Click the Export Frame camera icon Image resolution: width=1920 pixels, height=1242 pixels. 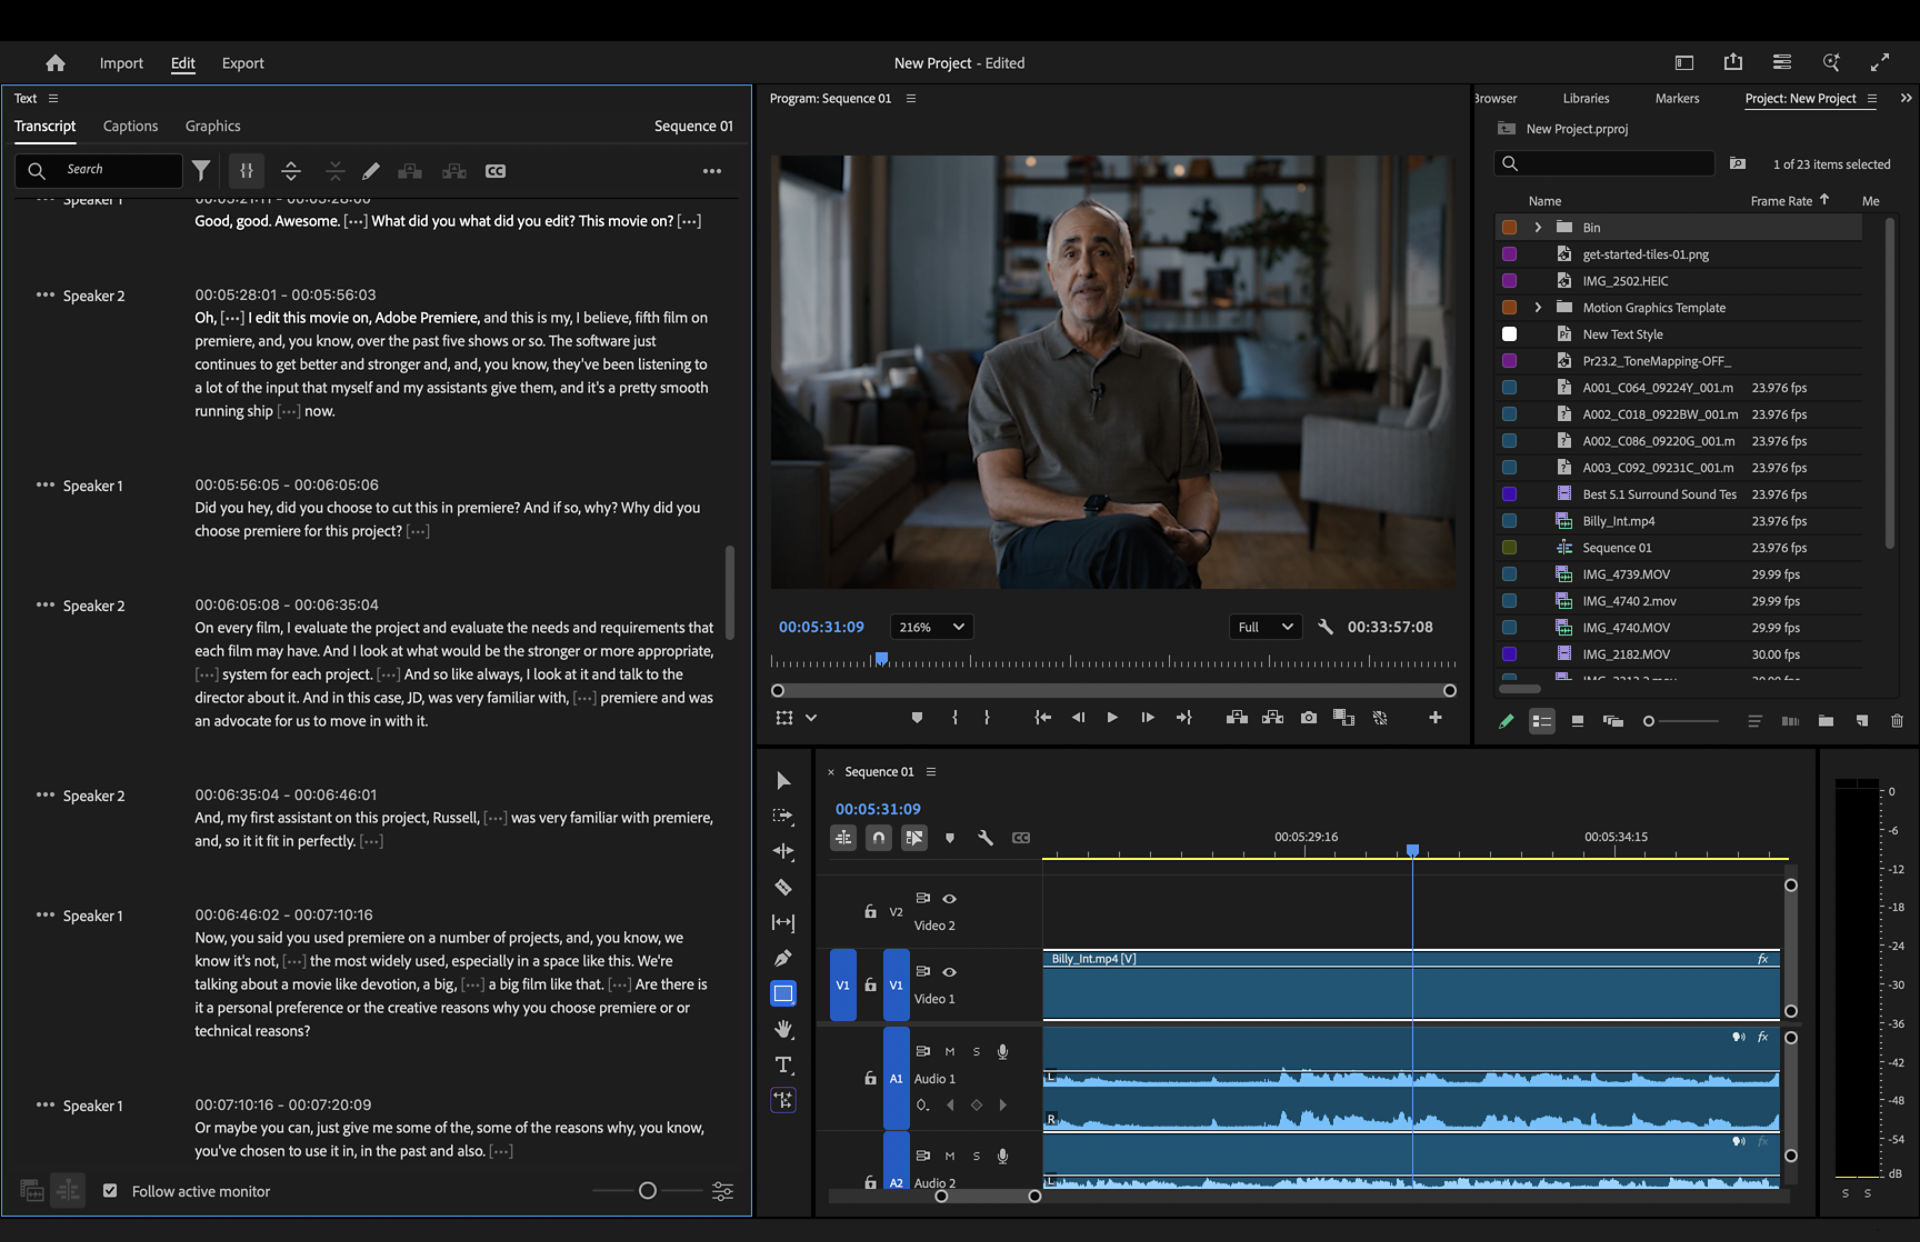pyautogui.click(x=1308, y=717)
